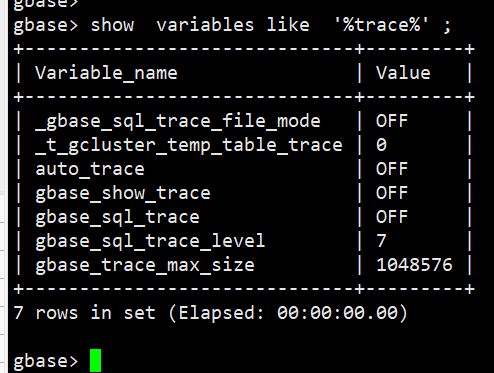Click the 0 value for _t_gcluster_temp_table_trace
The image size is (494, 373).
pyautogui.click(x=381, y=145)
